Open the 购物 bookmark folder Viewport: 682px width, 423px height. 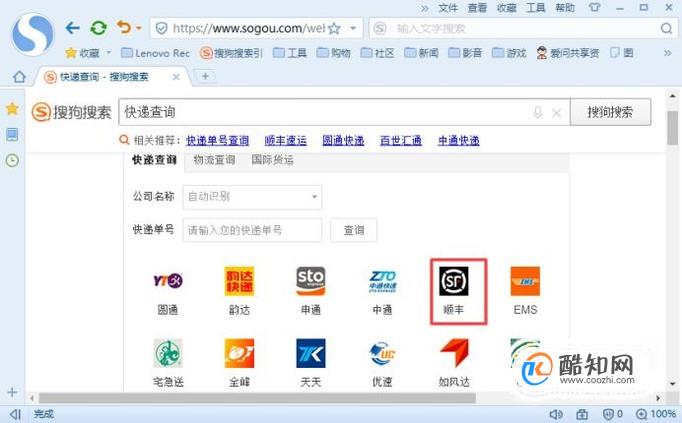334,53
